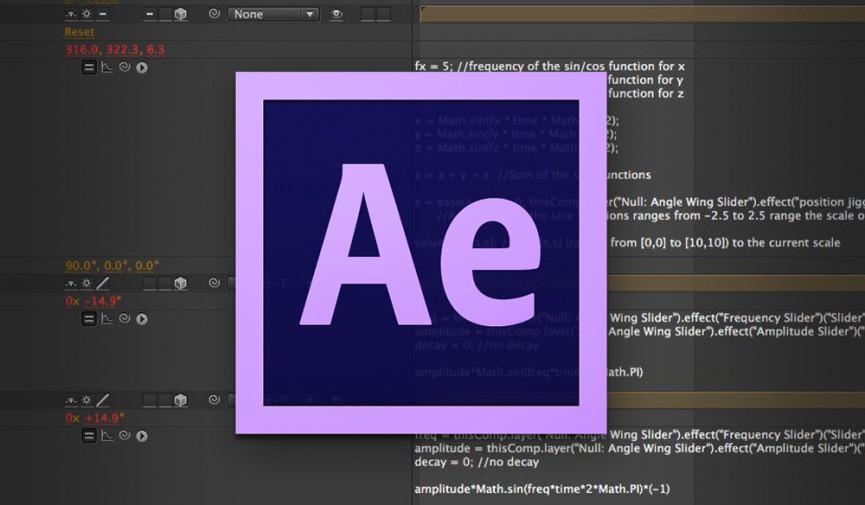Image resolution: width=865 pixels, height=505 pixels.
Task: Click the slash quality switch above 0x +14.9°
Action: coord(103,401)
